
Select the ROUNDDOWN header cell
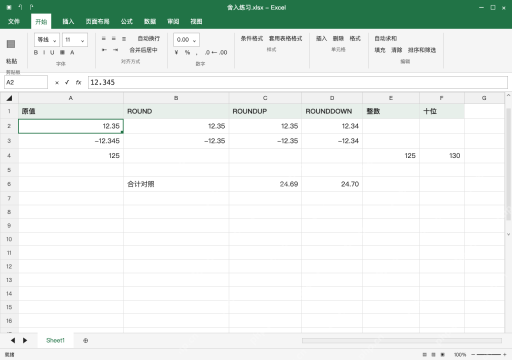pos(332,111)
